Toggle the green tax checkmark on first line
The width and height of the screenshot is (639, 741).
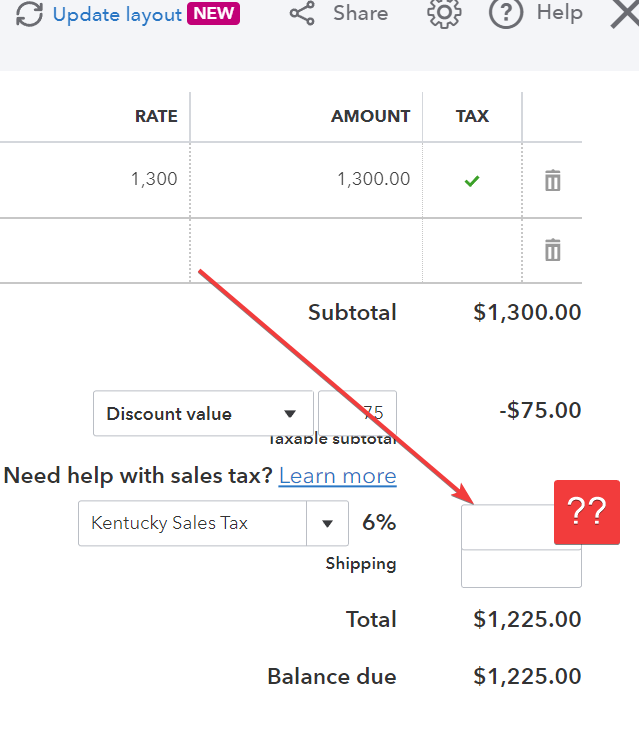[472, 181]
